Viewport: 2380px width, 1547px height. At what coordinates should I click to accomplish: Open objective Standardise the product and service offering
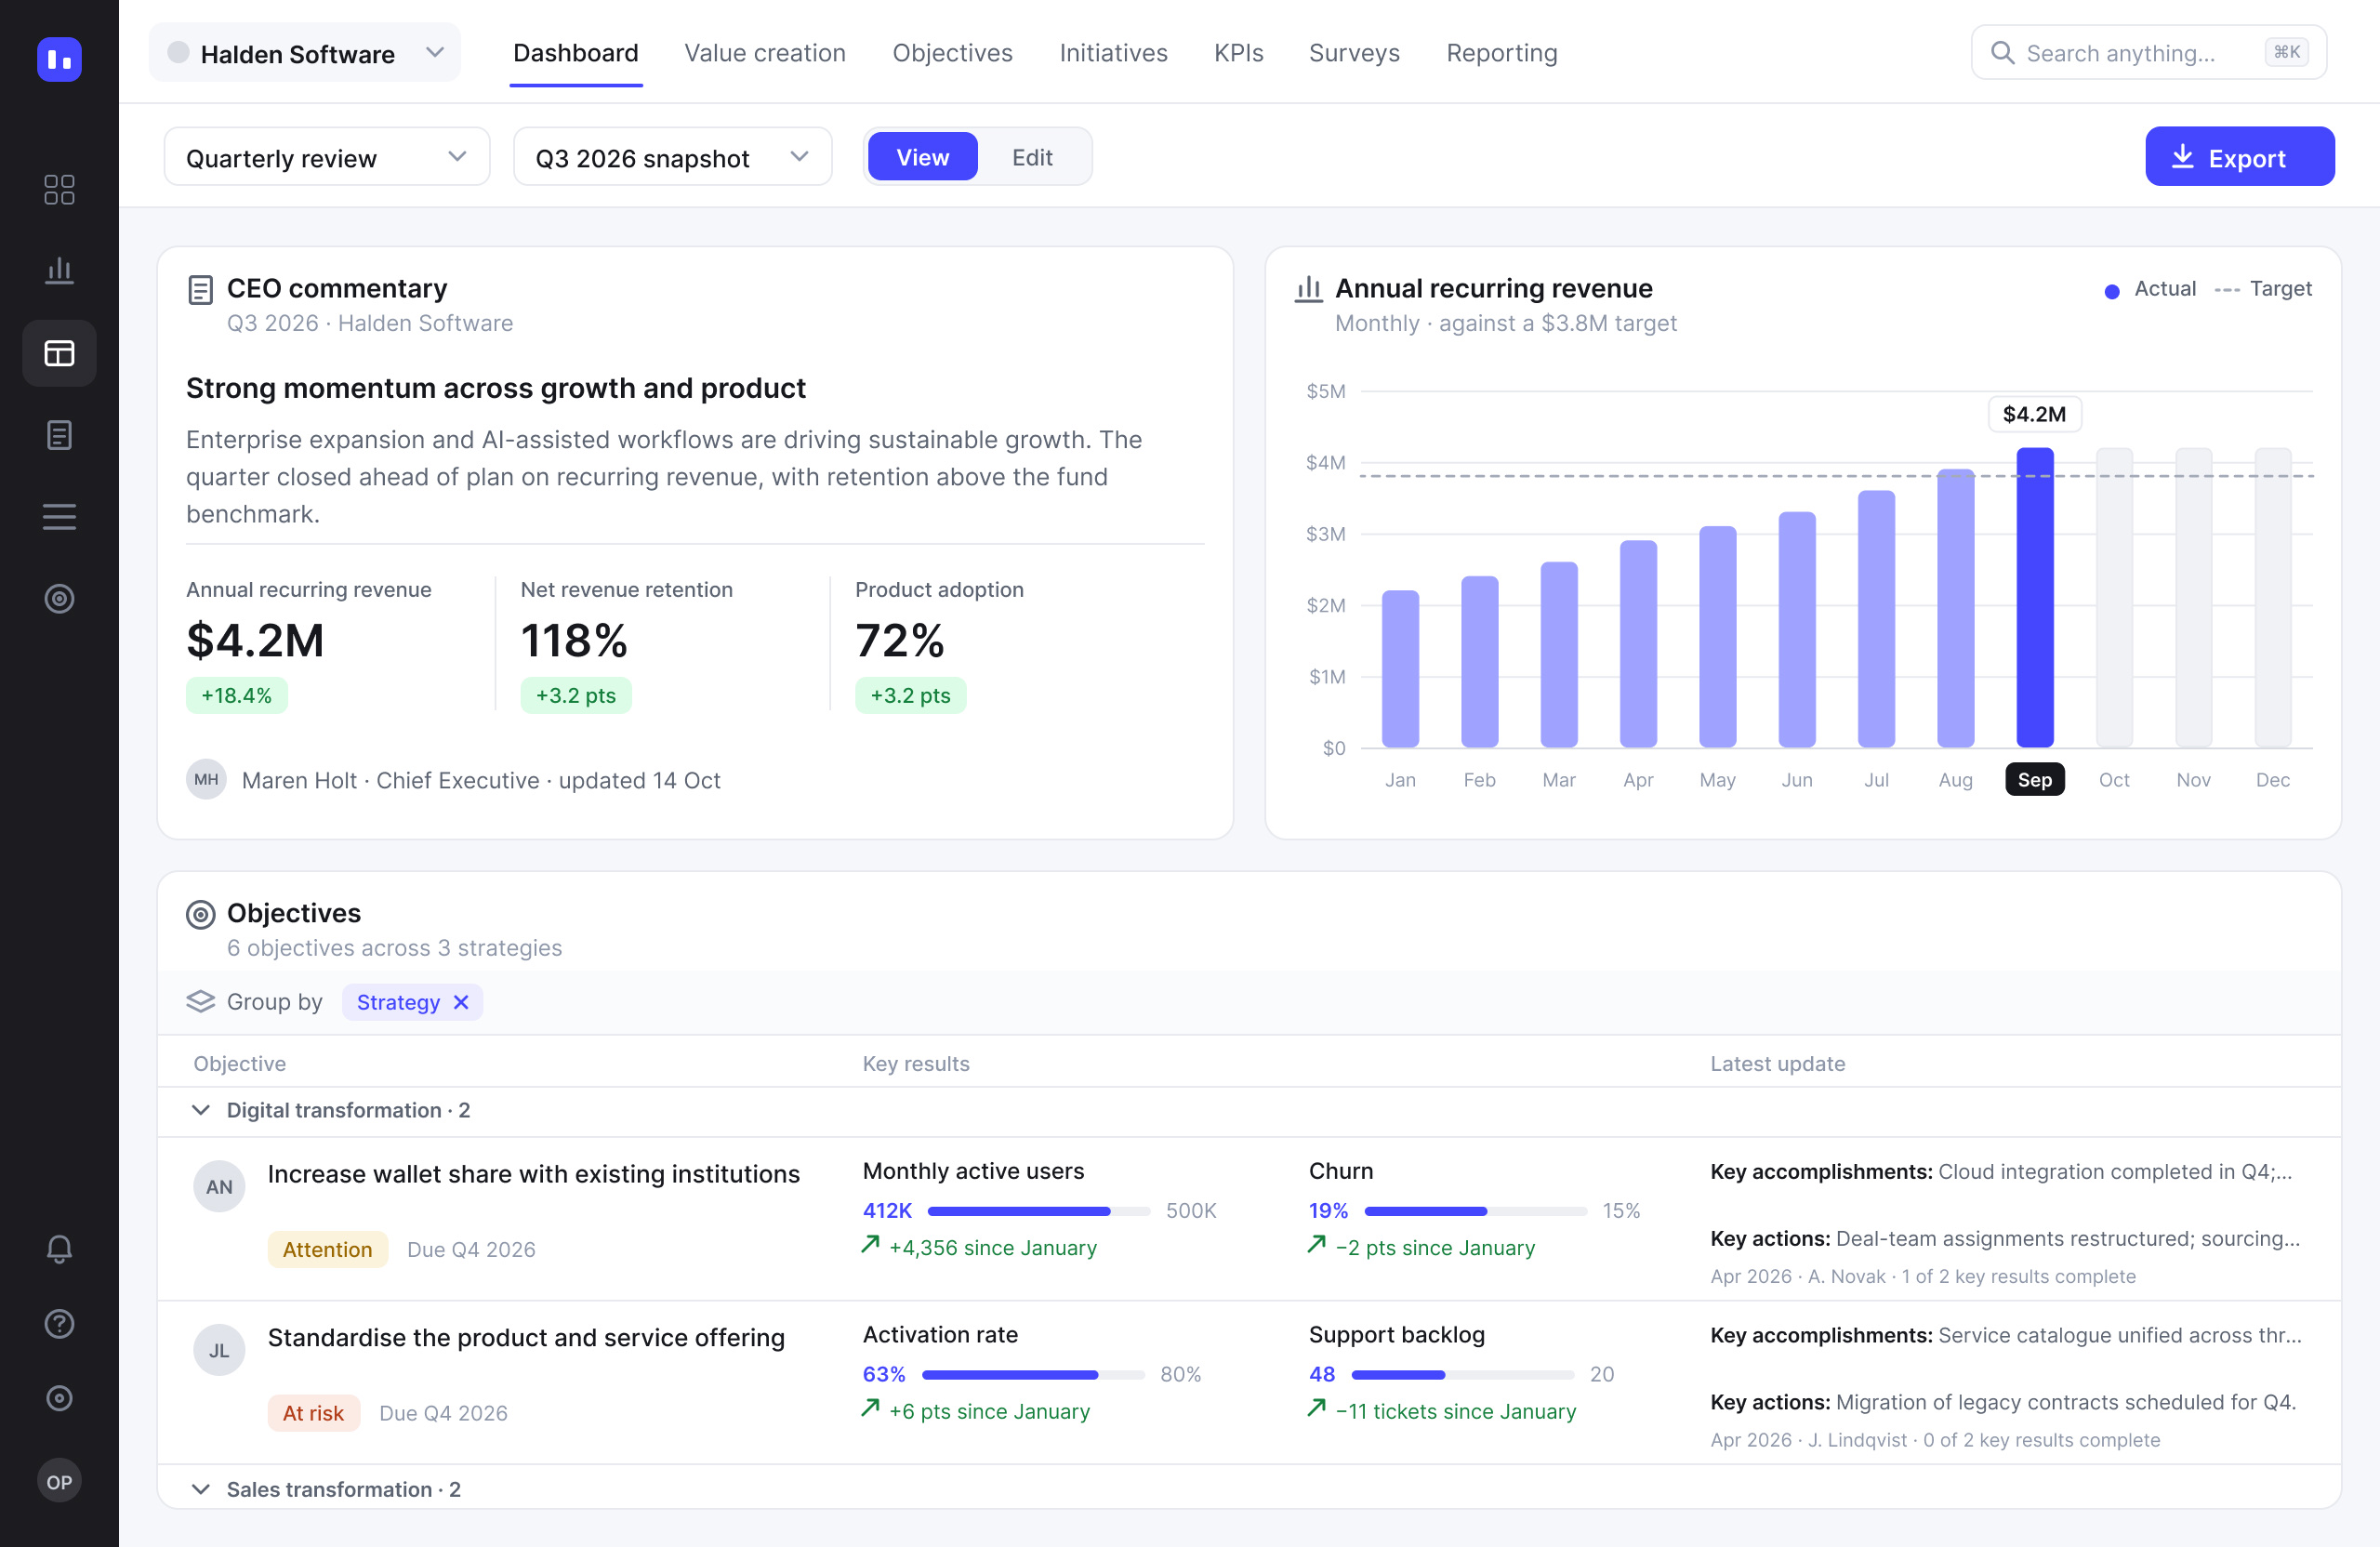[526, 1338]
